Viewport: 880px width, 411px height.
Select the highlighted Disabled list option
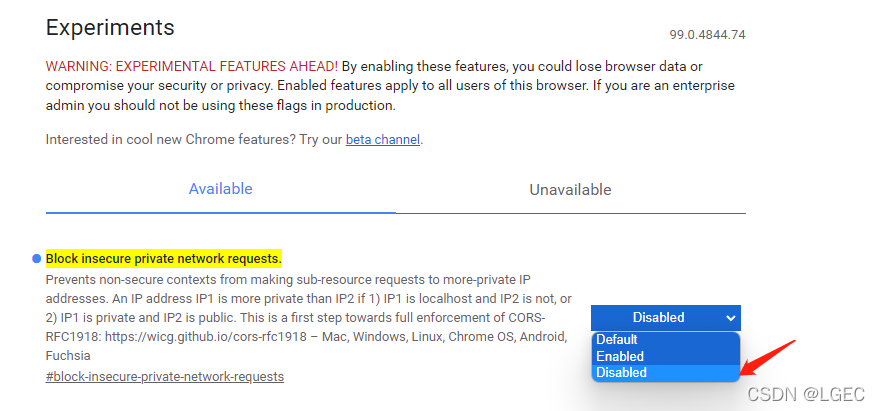[x=666, y=372]
